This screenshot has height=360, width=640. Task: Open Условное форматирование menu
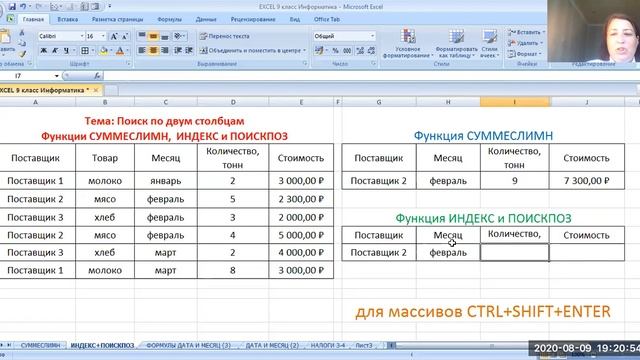[x=408, y=43]
